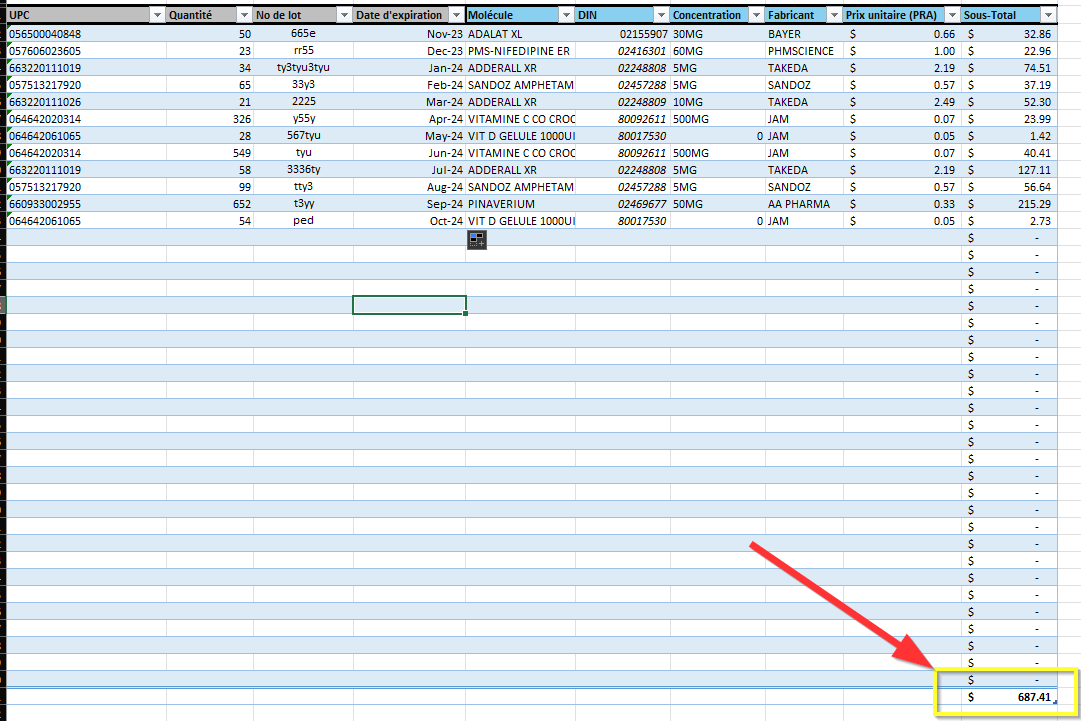Image resolution: width=1081 pixels, height=721 pixels.
Task: Select the AA PHARMA manufacturer cell
Action: coord(804,204)
